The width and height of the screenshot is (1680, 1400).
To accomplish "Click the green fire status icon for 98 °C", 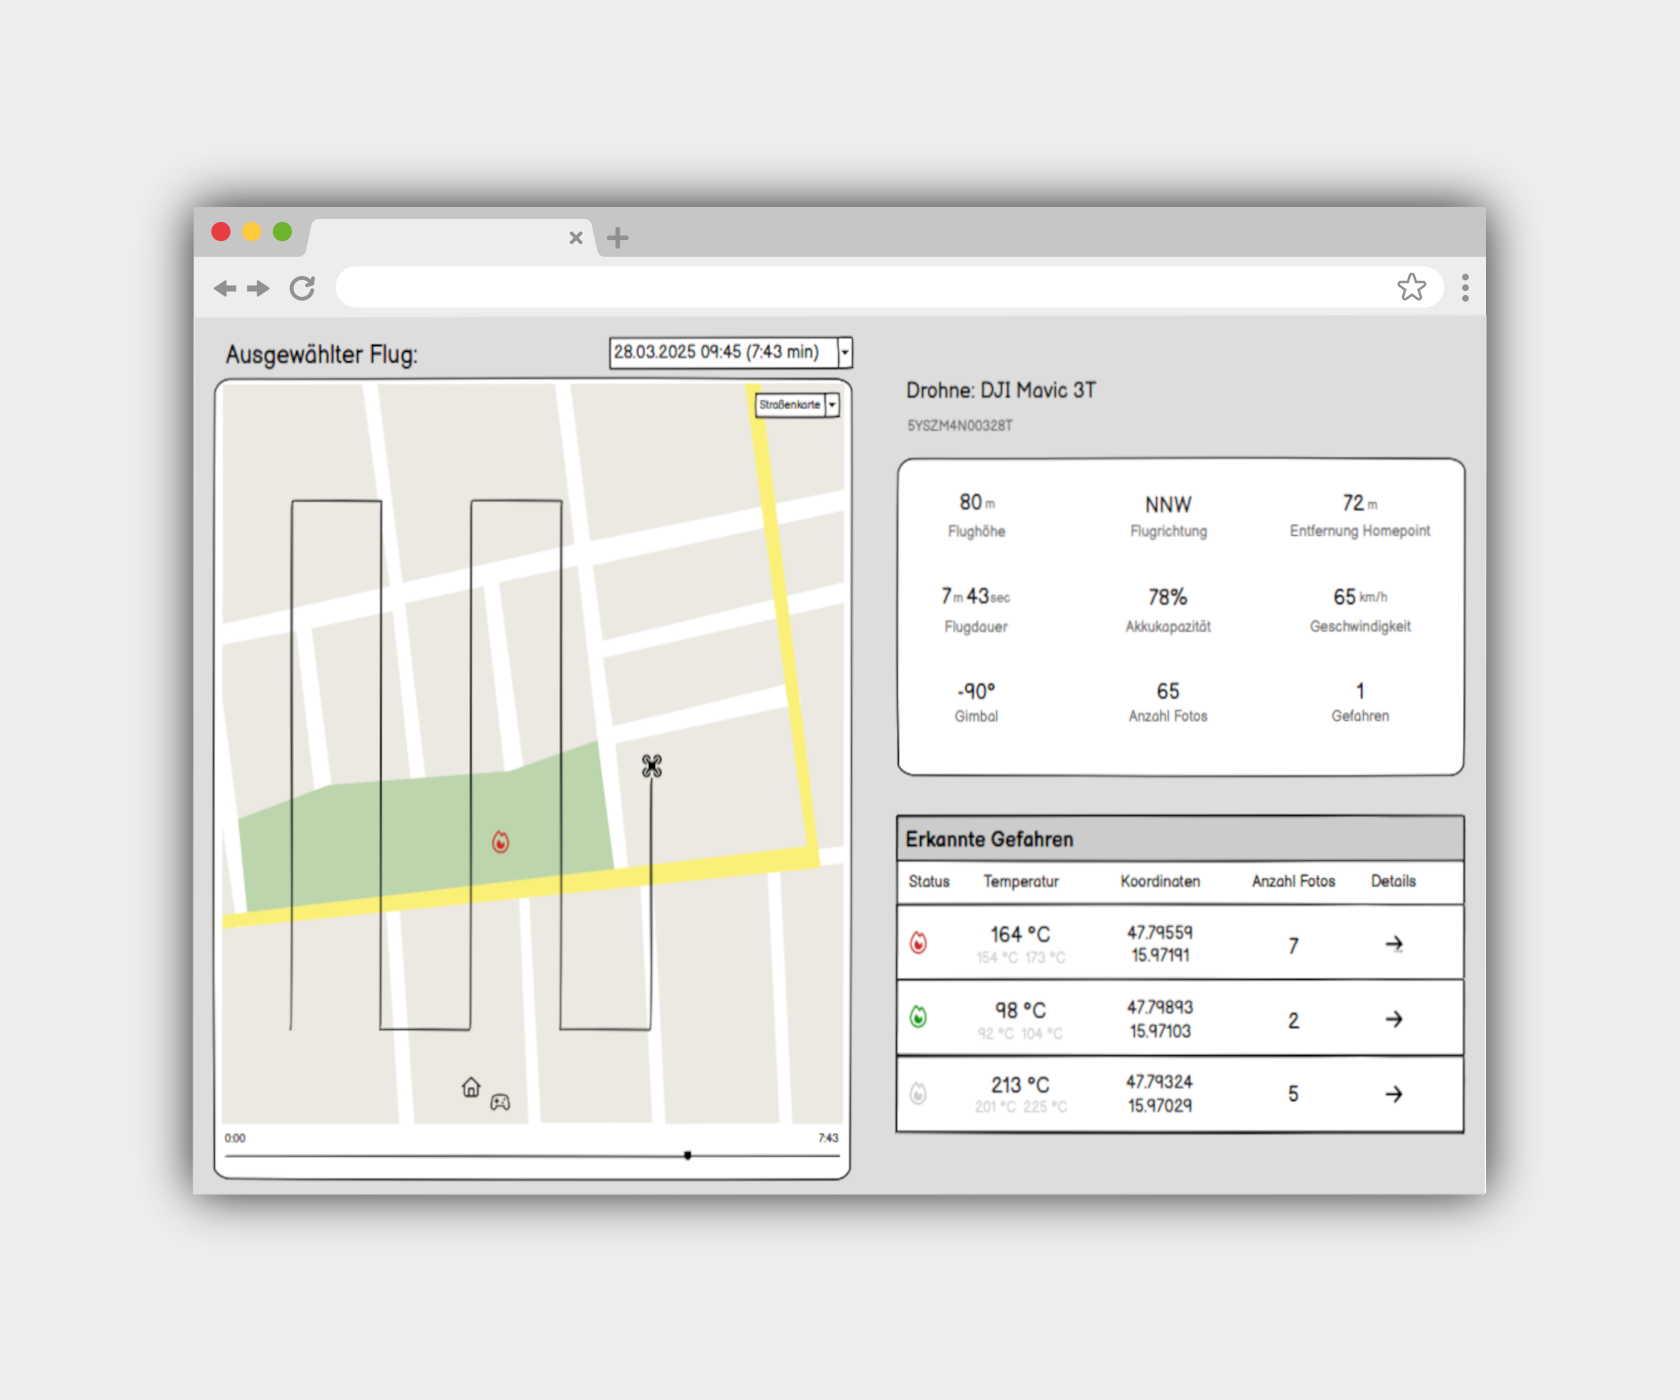I will [x=918, y=1017].
